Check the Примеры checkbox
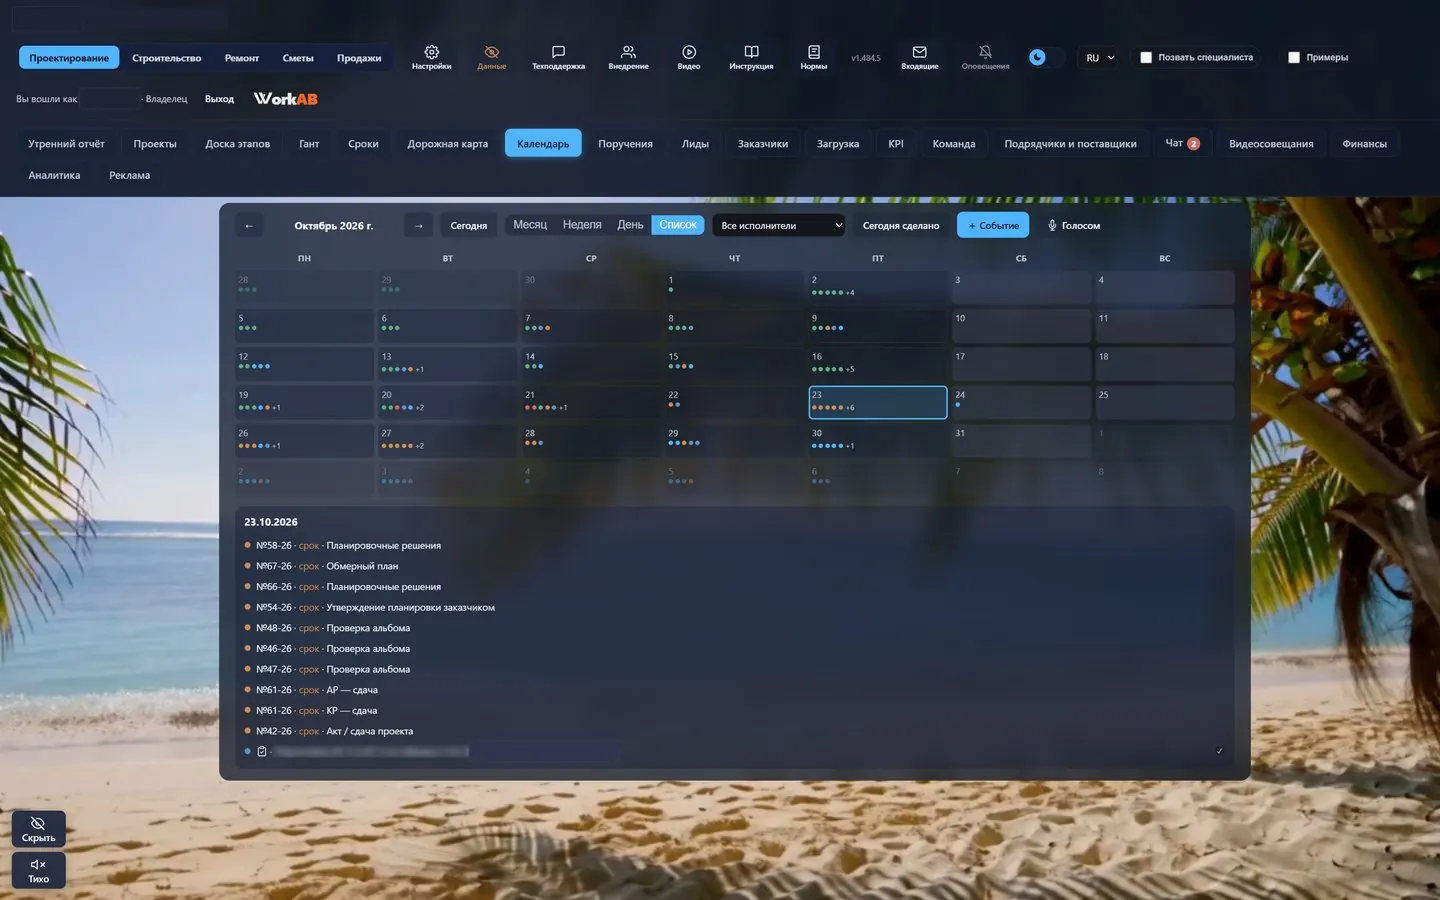 1294,58
